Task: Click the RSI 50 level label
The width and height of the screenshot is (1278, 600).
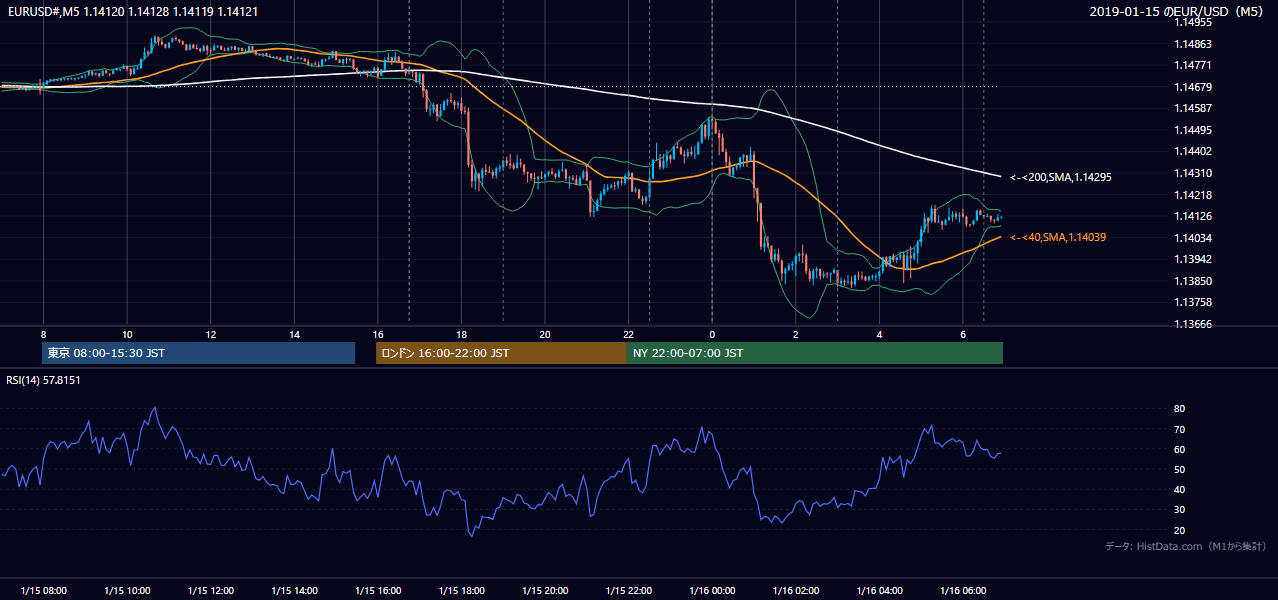Action: [x=1179, y=469]
